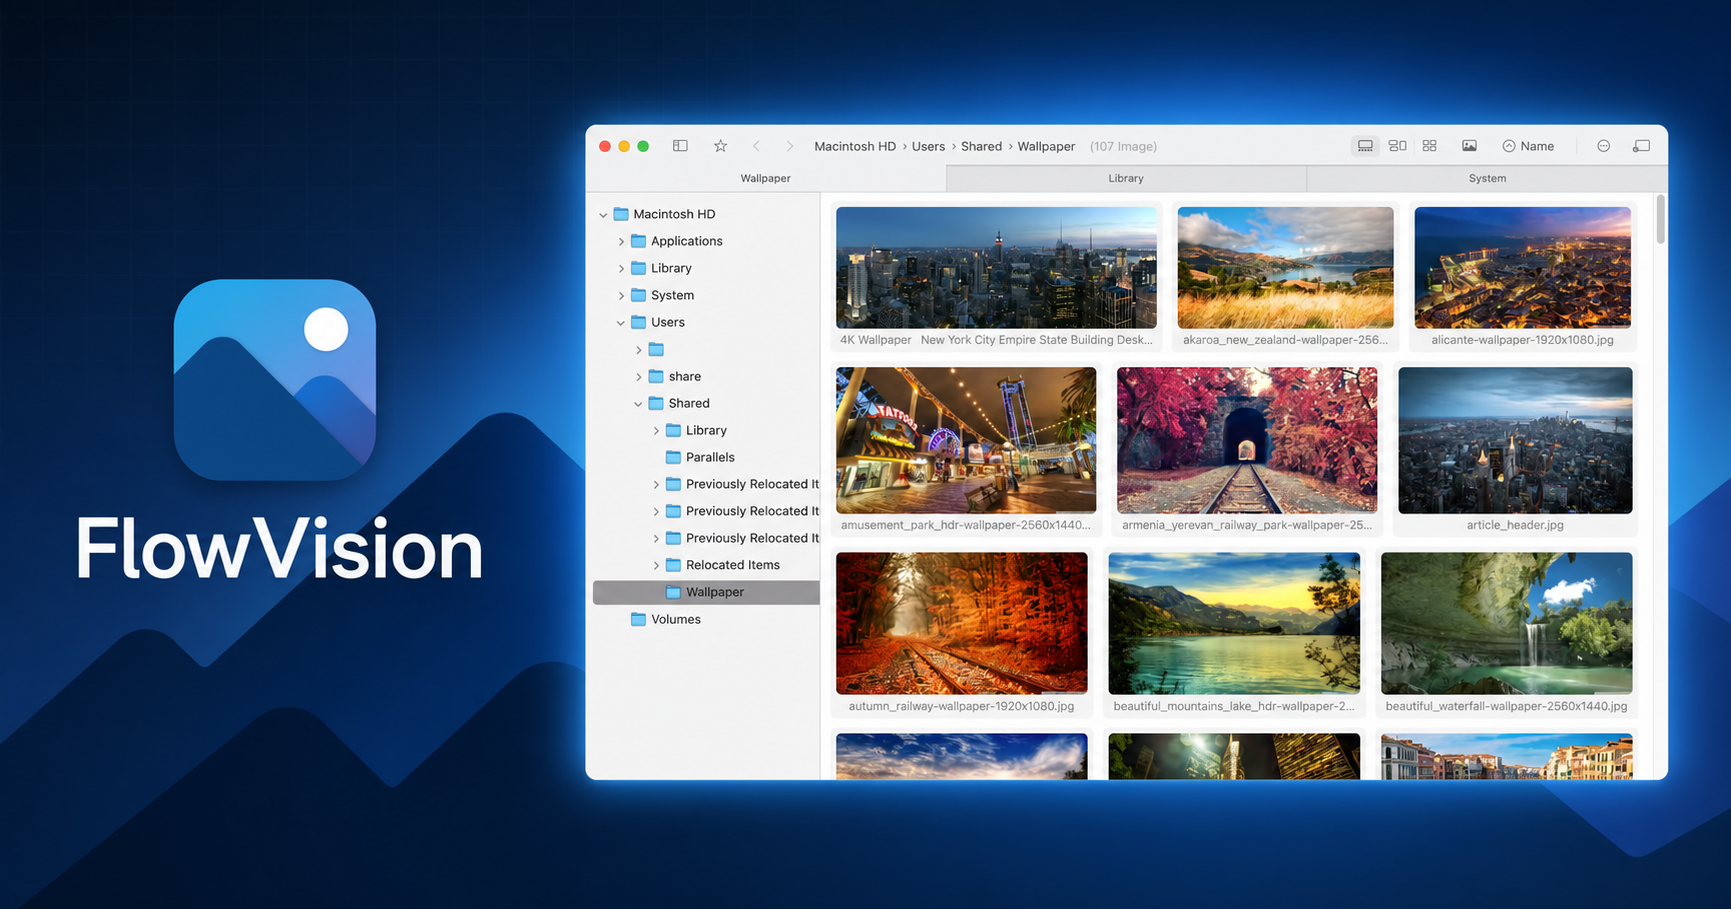Screen dimensions: 1731x909
Task: Open the armenia_yerevan_railway_park thumbnail
Action: [x=1247, y=440]
